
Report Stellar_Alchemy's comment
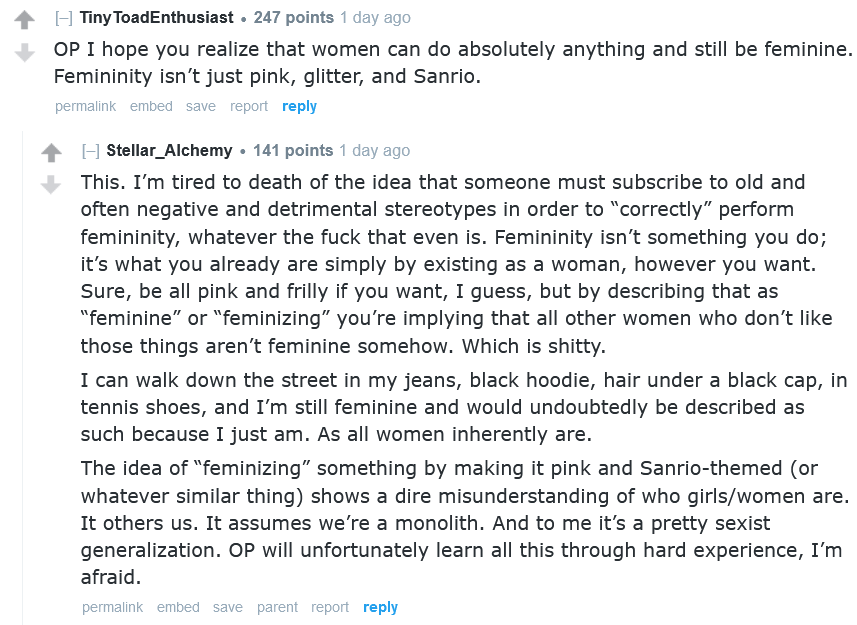[330, 607]
